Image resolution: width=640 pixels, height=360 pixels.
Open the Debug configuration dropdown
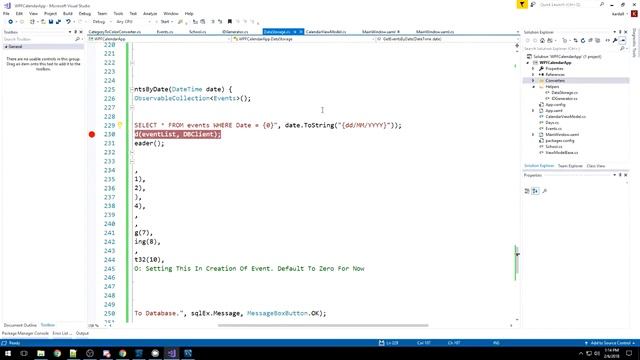tap(101, 22)
